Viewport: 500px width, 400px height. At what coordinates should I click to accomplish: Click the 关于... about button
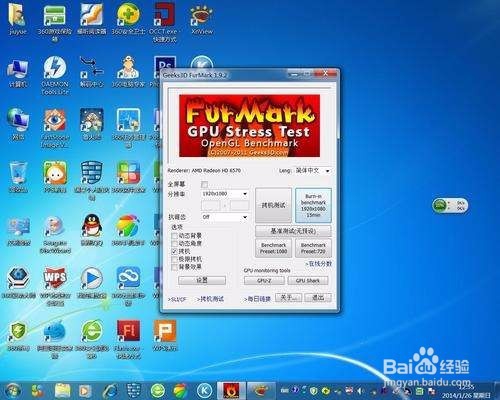point(288,297)
